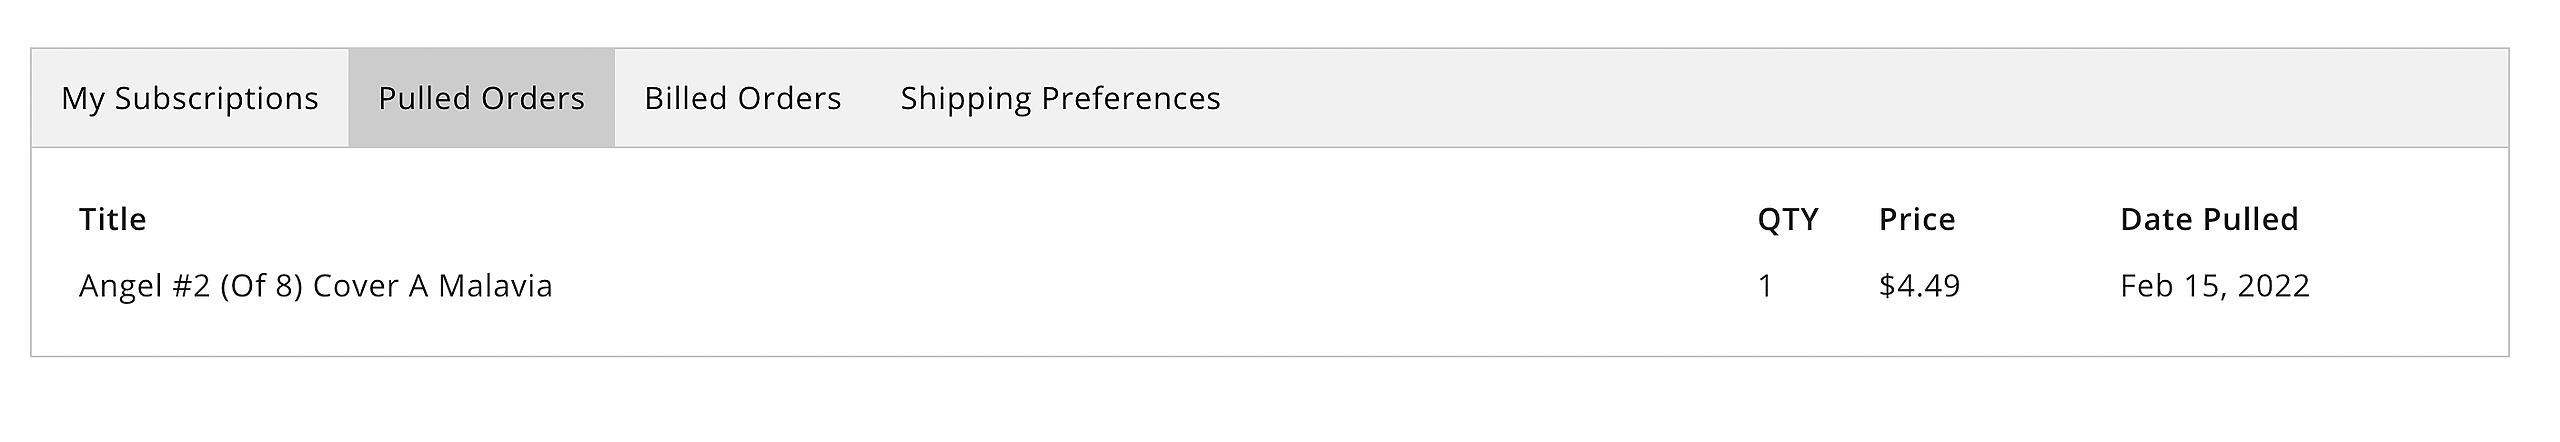
Task: Click the word Malavia in the title
Action: (x=495, y=286)
